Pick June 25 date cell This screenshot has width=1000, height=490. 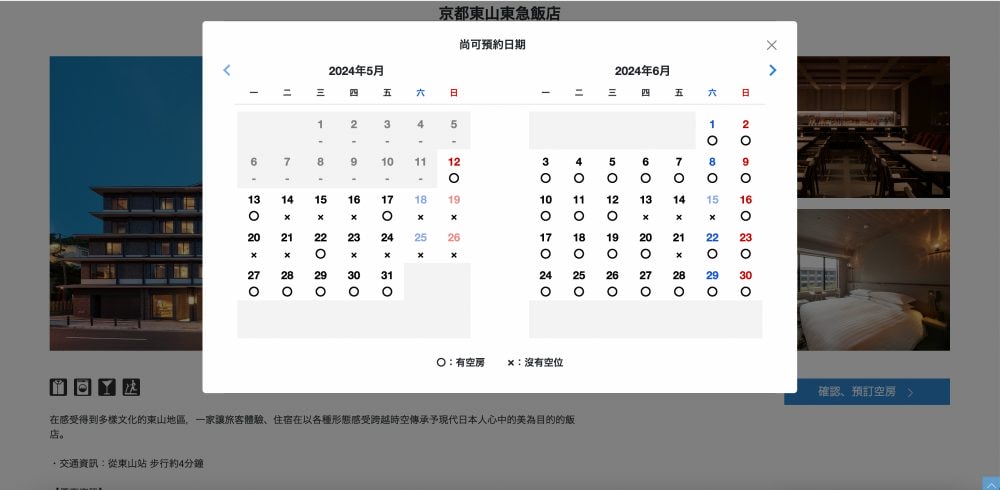[x=578, y=282]
